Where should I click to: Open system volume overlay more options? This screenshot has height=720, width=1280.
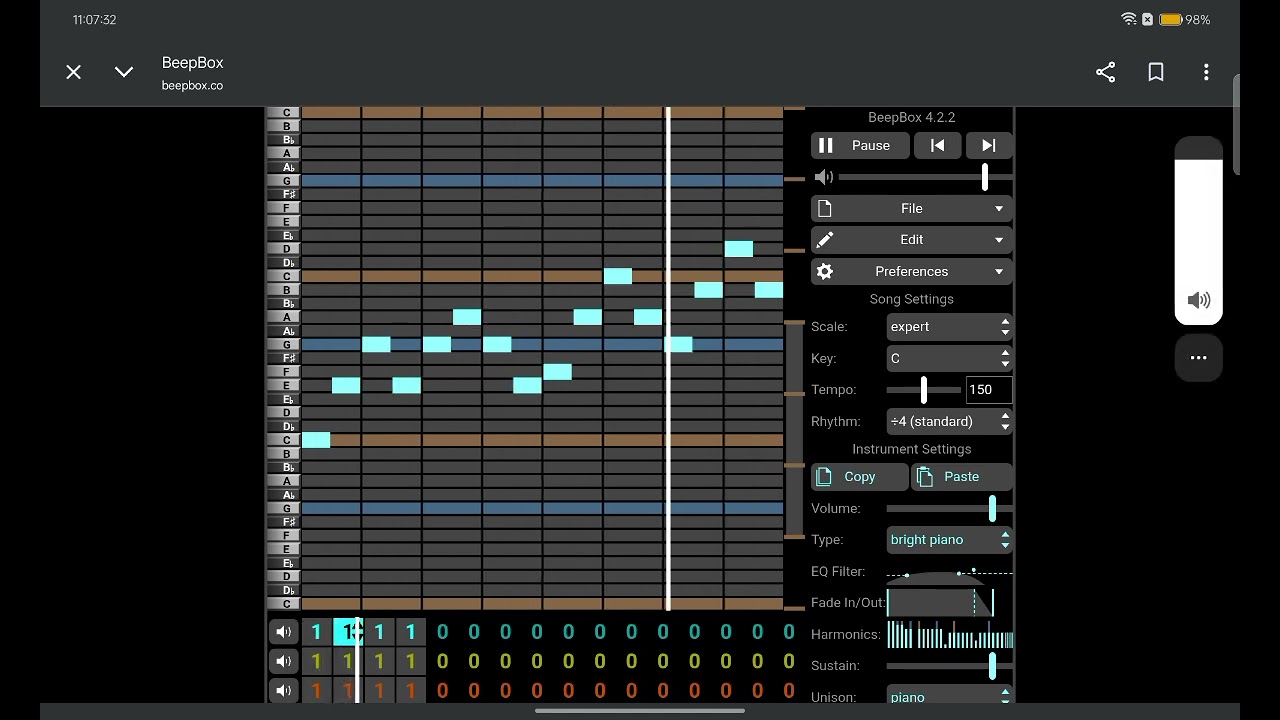(1198, 358)
